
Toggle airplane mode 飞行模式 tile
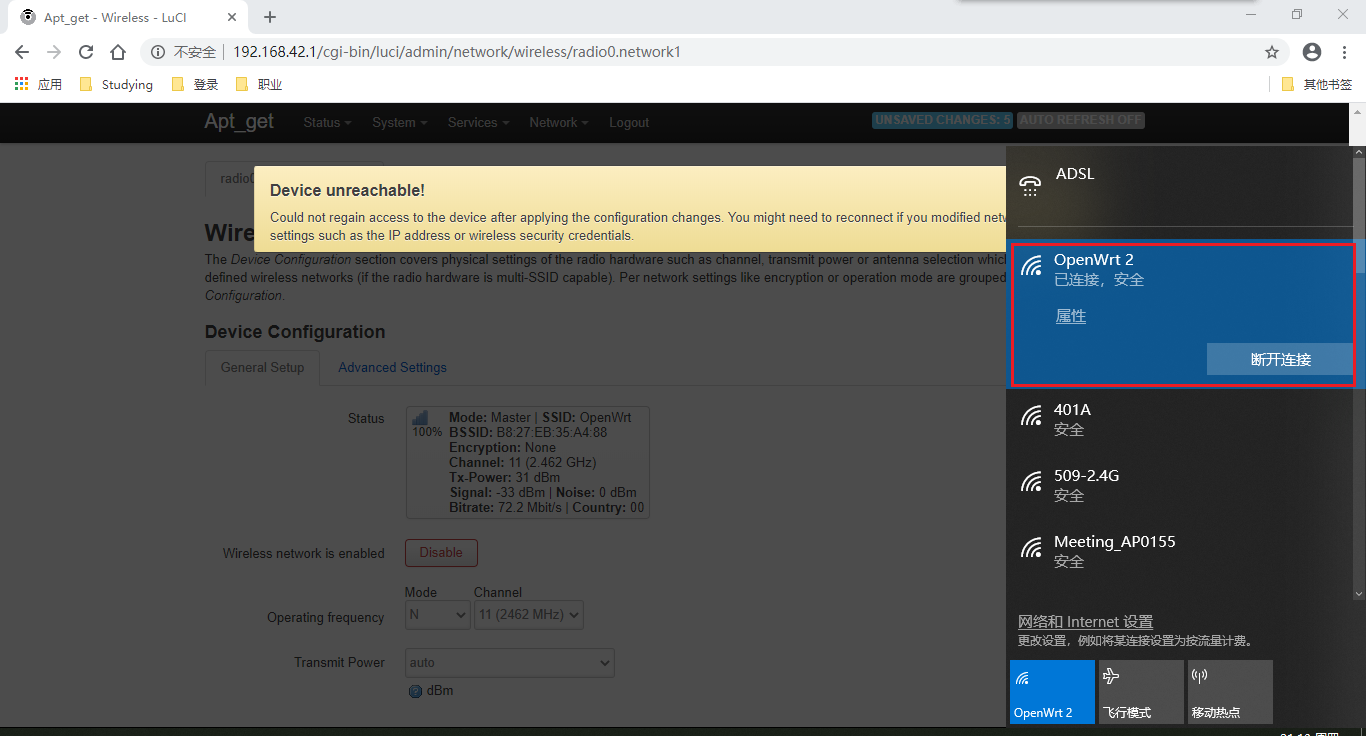point(1141,692)
